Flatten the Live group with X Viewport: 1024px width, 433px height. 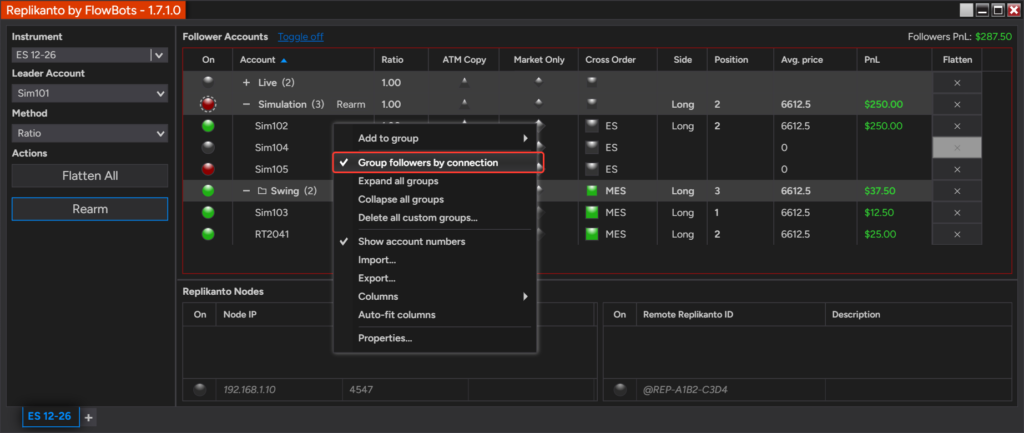[x=957, y=82]
